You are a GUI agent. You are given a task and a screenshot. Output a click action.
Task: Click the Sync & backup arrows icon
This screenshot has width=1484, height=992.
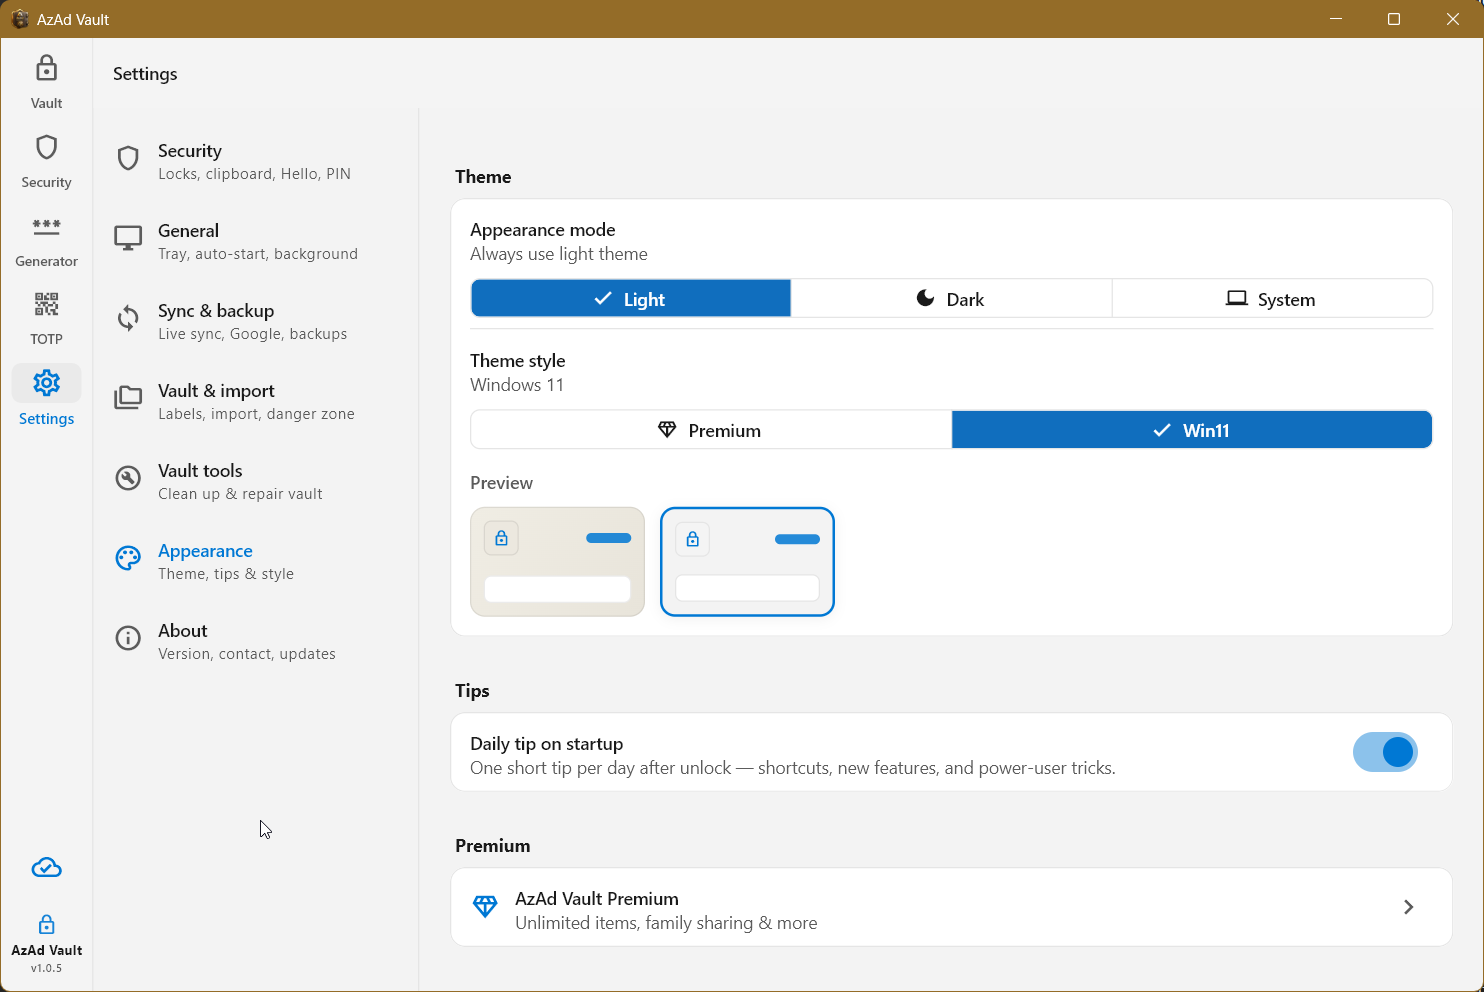128,318
